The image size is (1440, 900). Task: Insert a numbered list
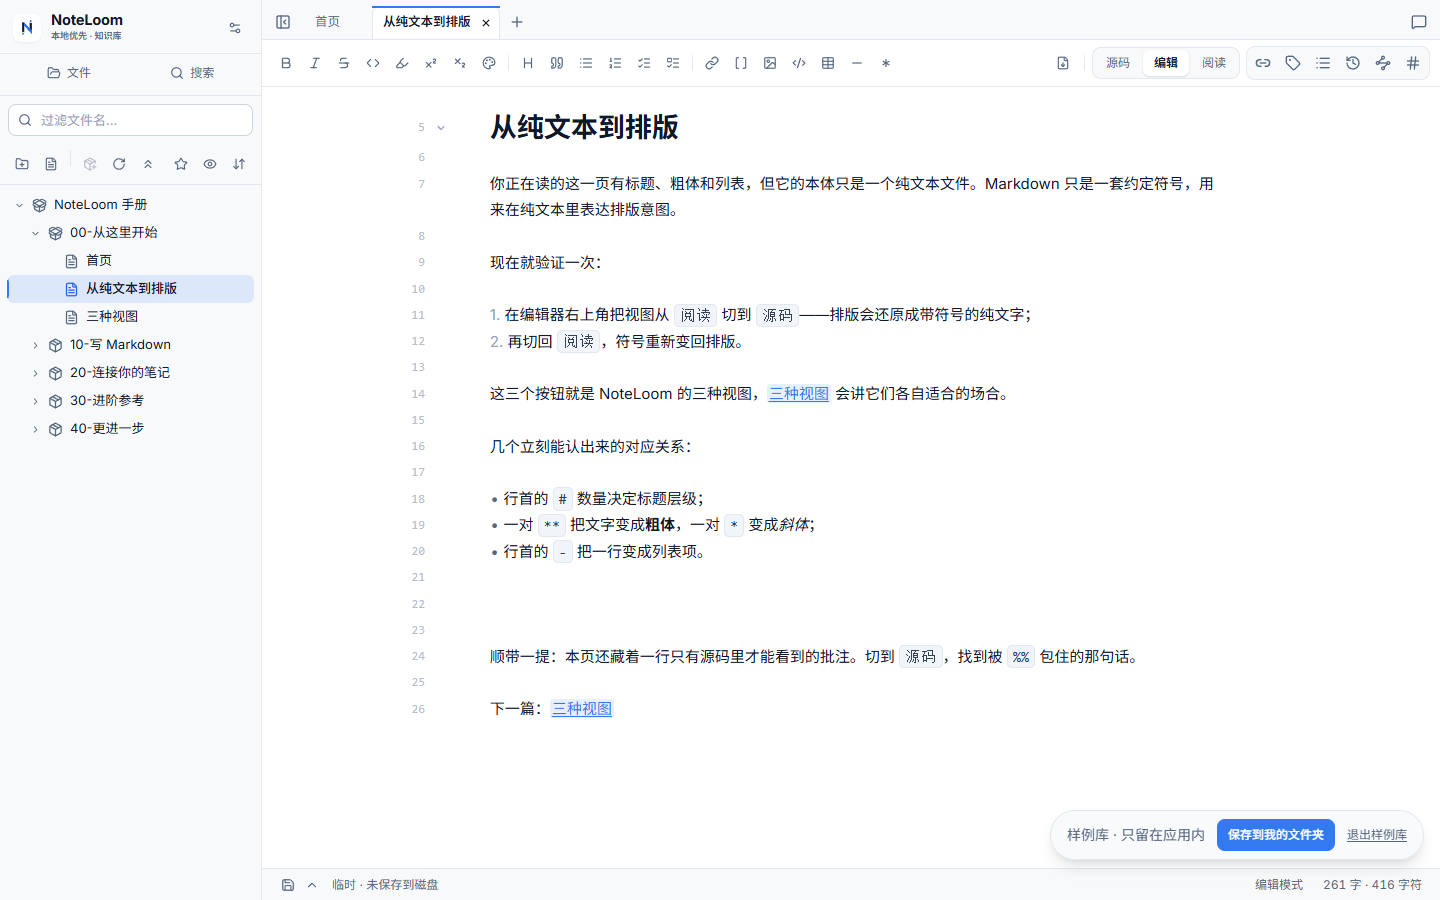615,63
